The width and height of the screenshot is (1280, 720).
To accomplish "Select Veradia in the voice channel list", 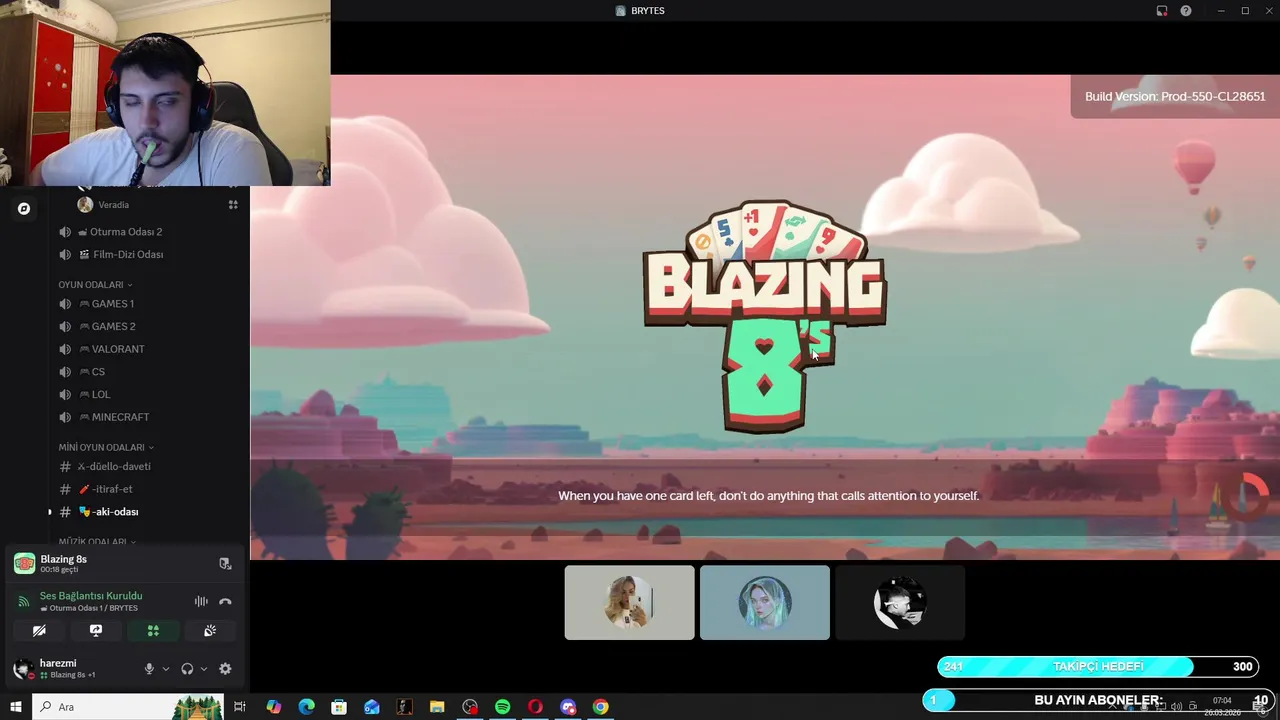I will click(113, 205).
